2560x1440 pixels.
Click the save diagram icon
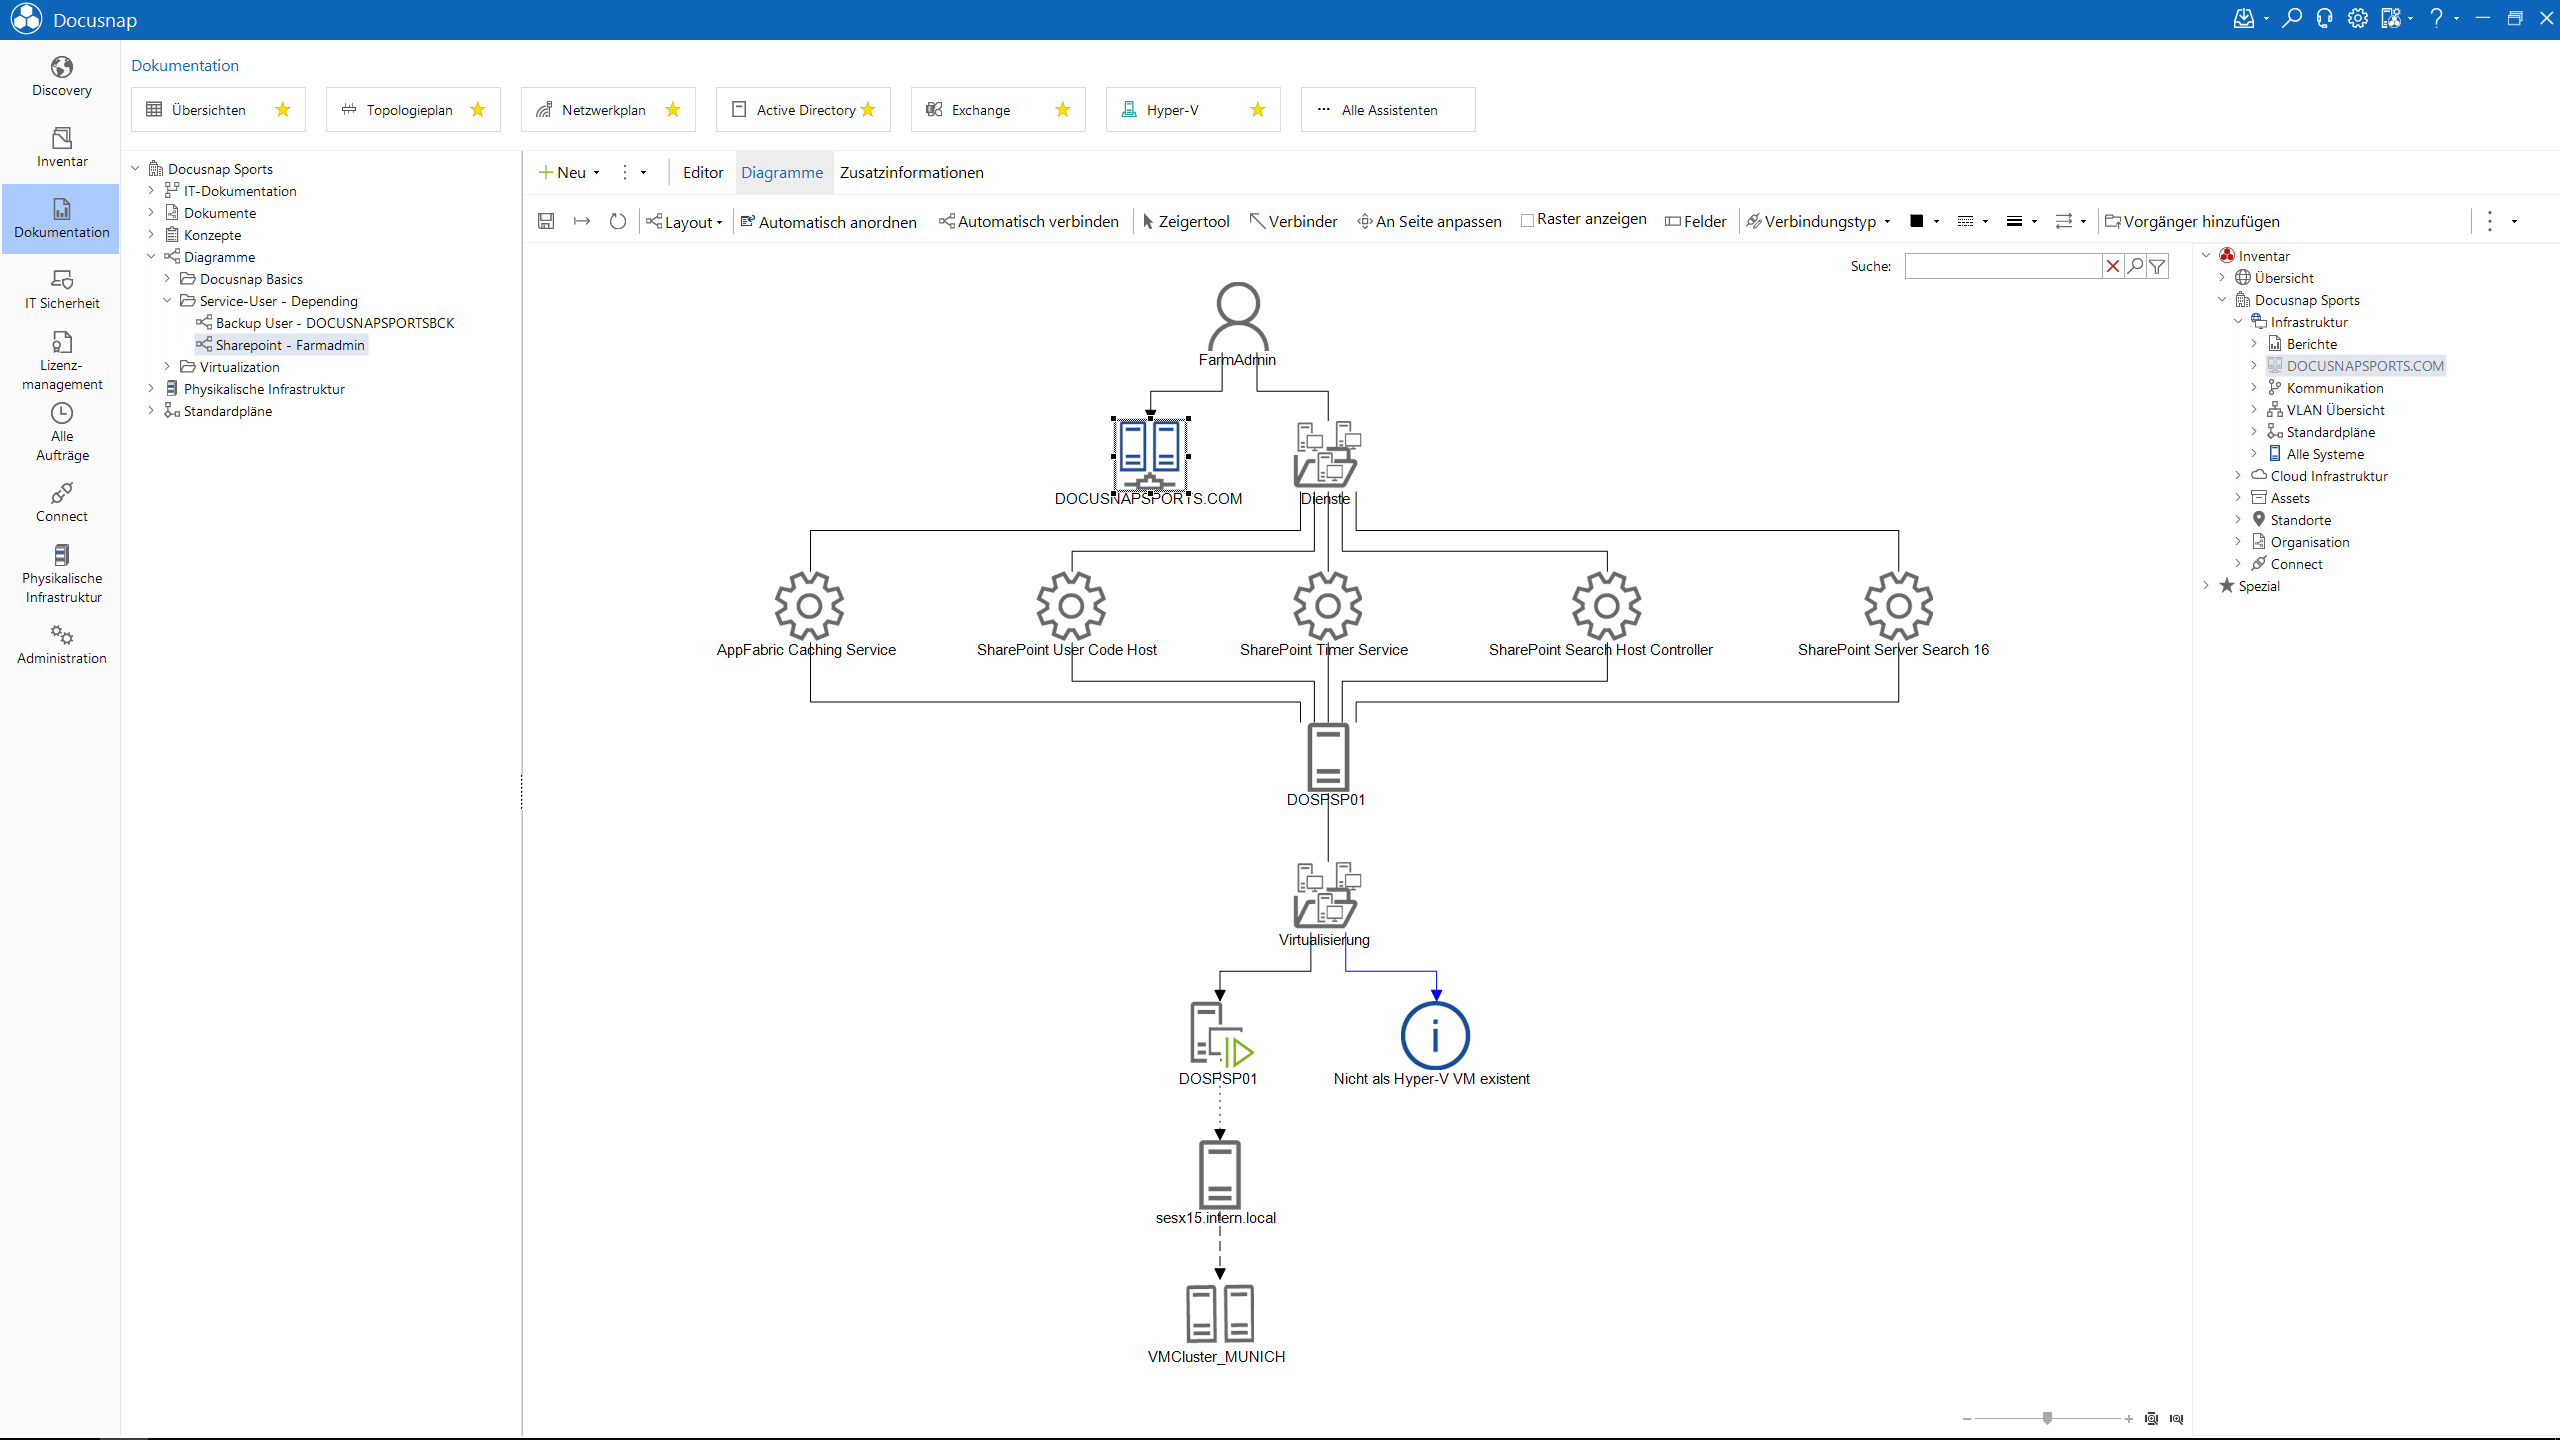(x=546, y=221)
